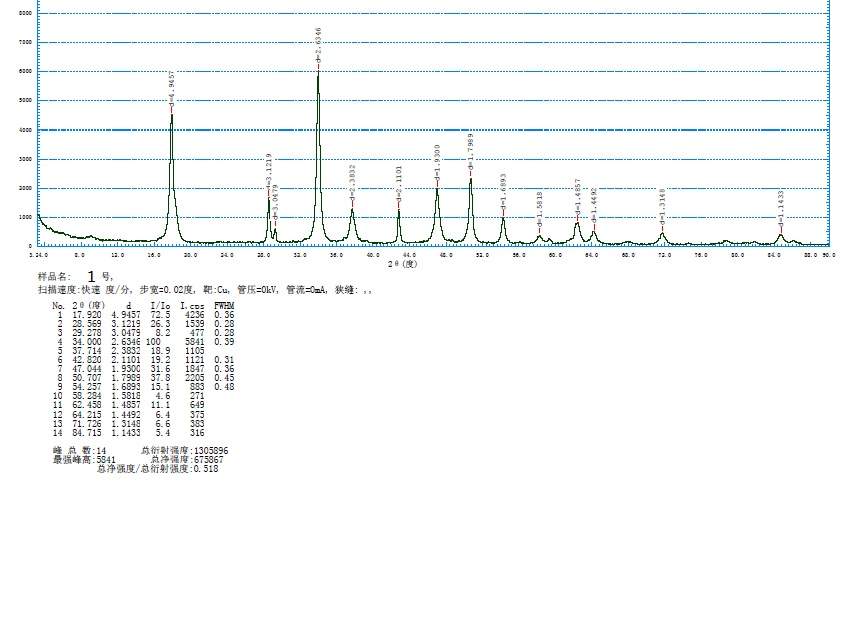Click the 4236 I.cps cell

click(194, 315)
